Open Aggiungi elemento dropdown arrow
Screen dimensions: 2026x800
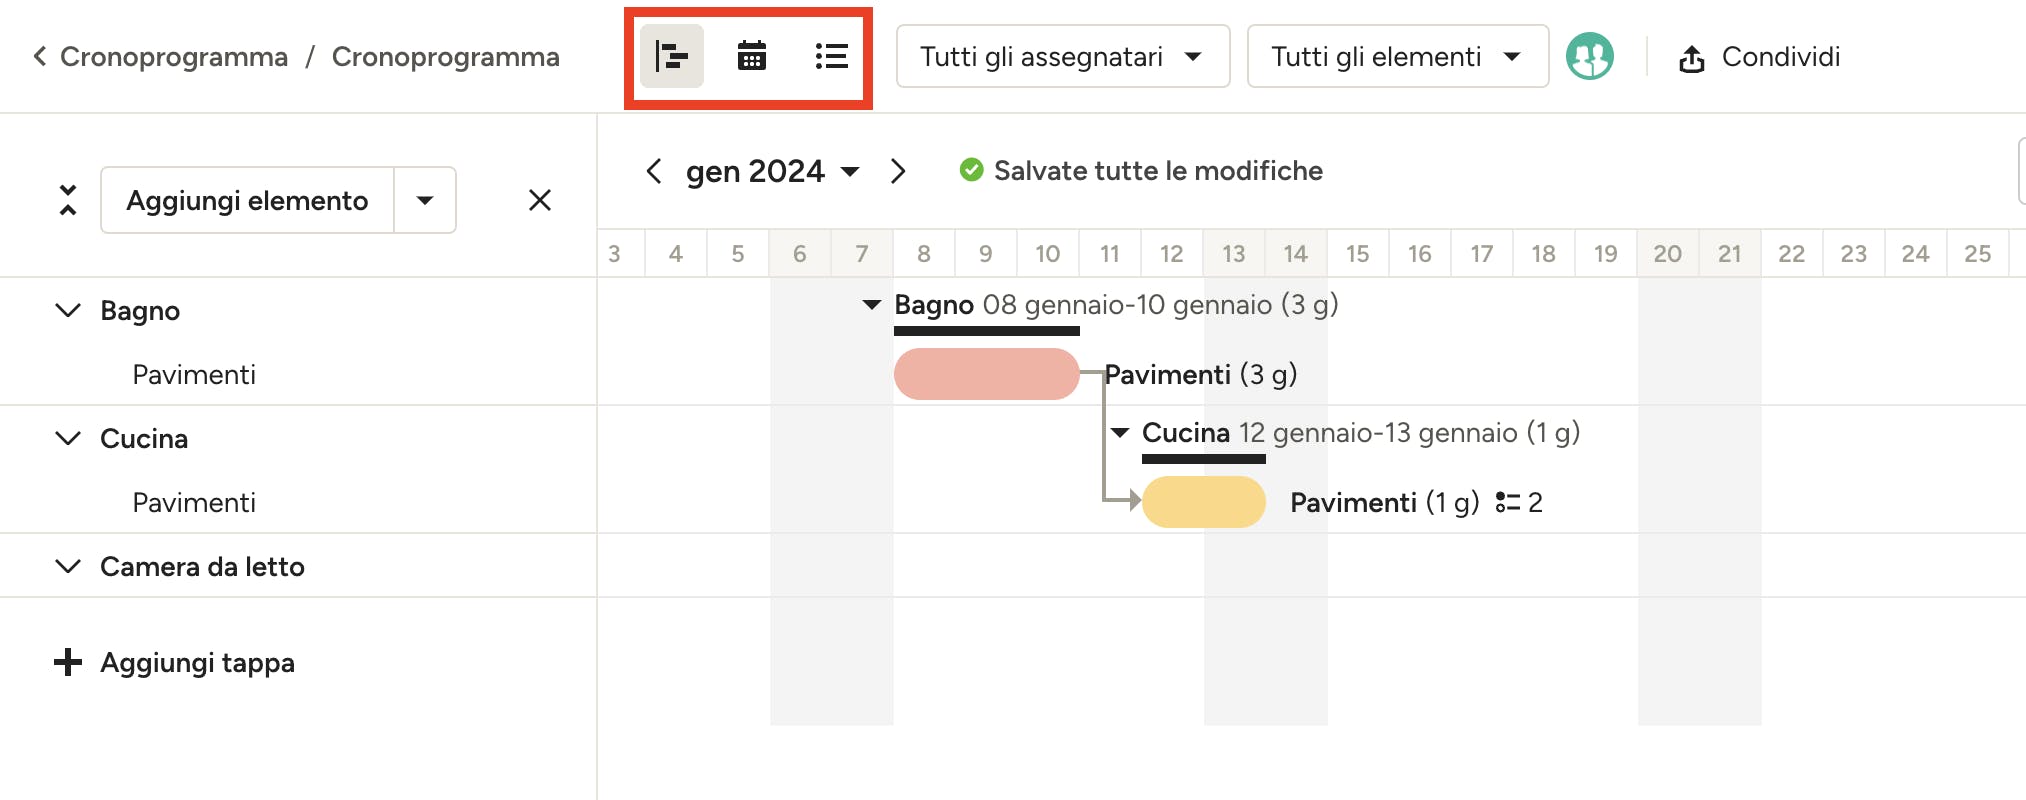point(425,200)
